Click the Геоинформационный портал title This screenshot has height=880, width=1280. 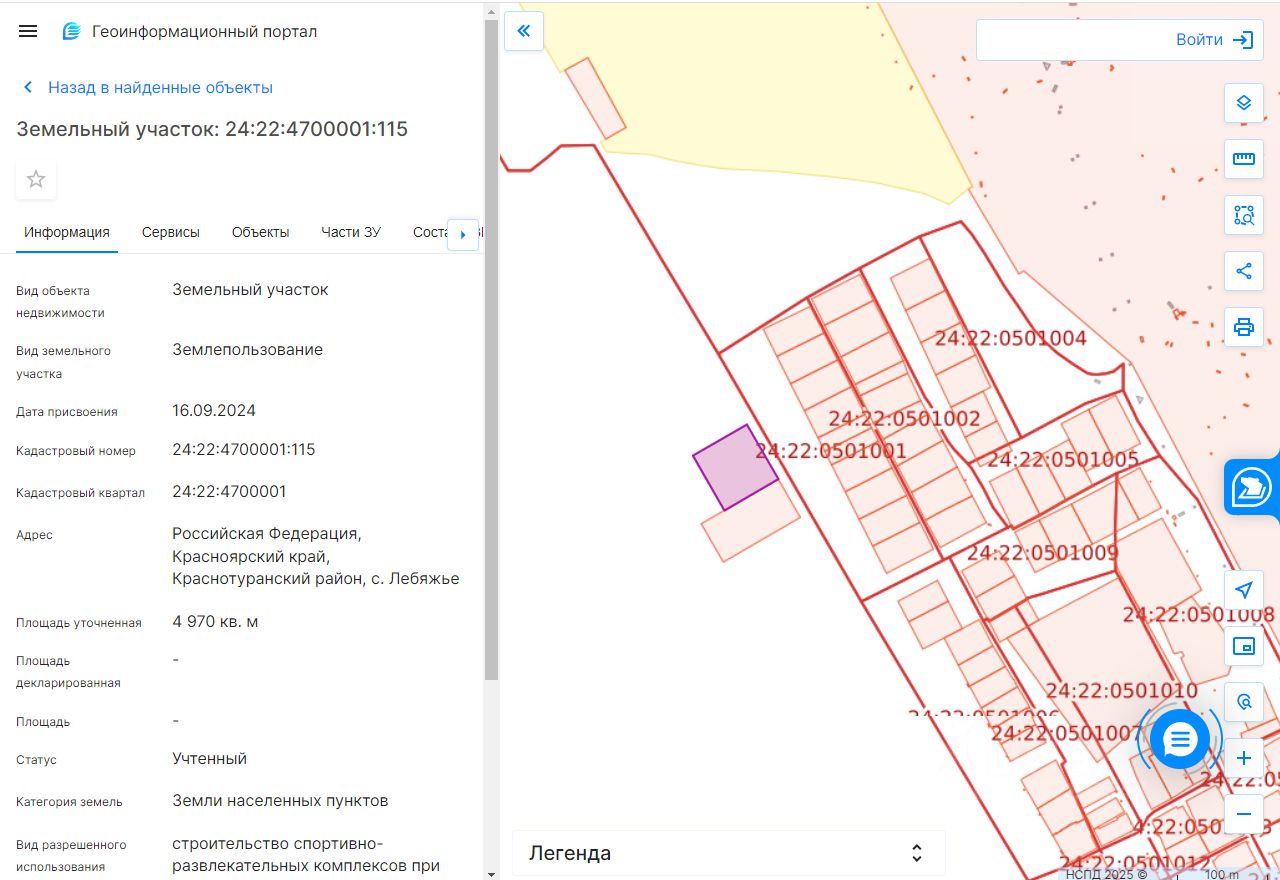[x=205, y=32]
